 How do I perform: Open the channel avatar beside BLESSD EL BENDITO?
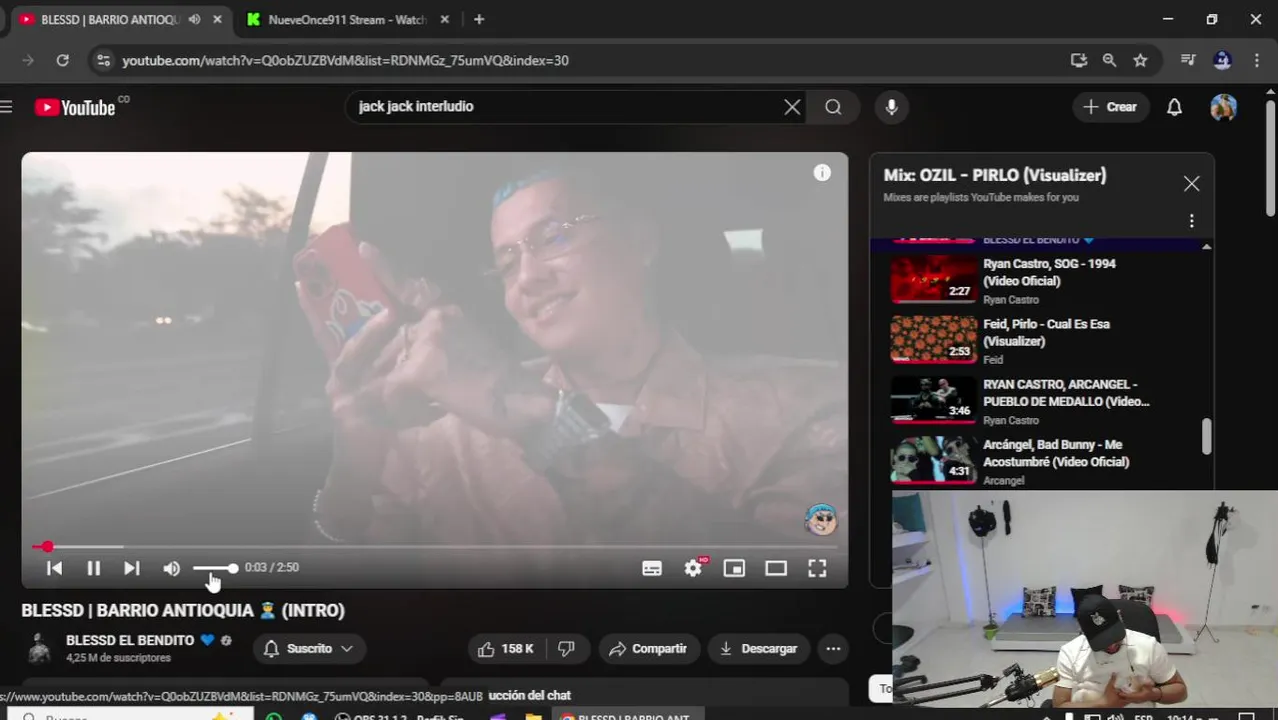click(39, 649)
